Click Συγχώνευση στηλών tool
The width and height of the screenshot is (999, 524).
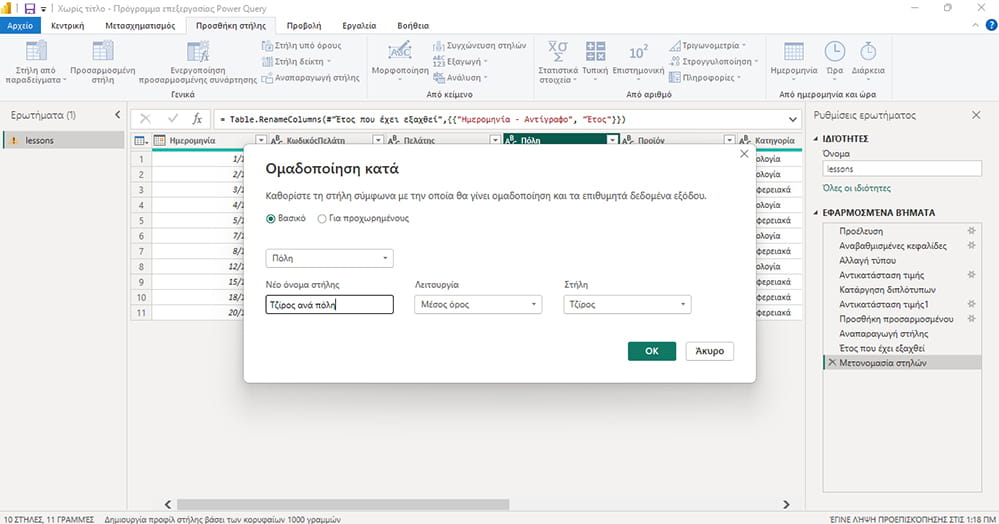tap(480, 46)
